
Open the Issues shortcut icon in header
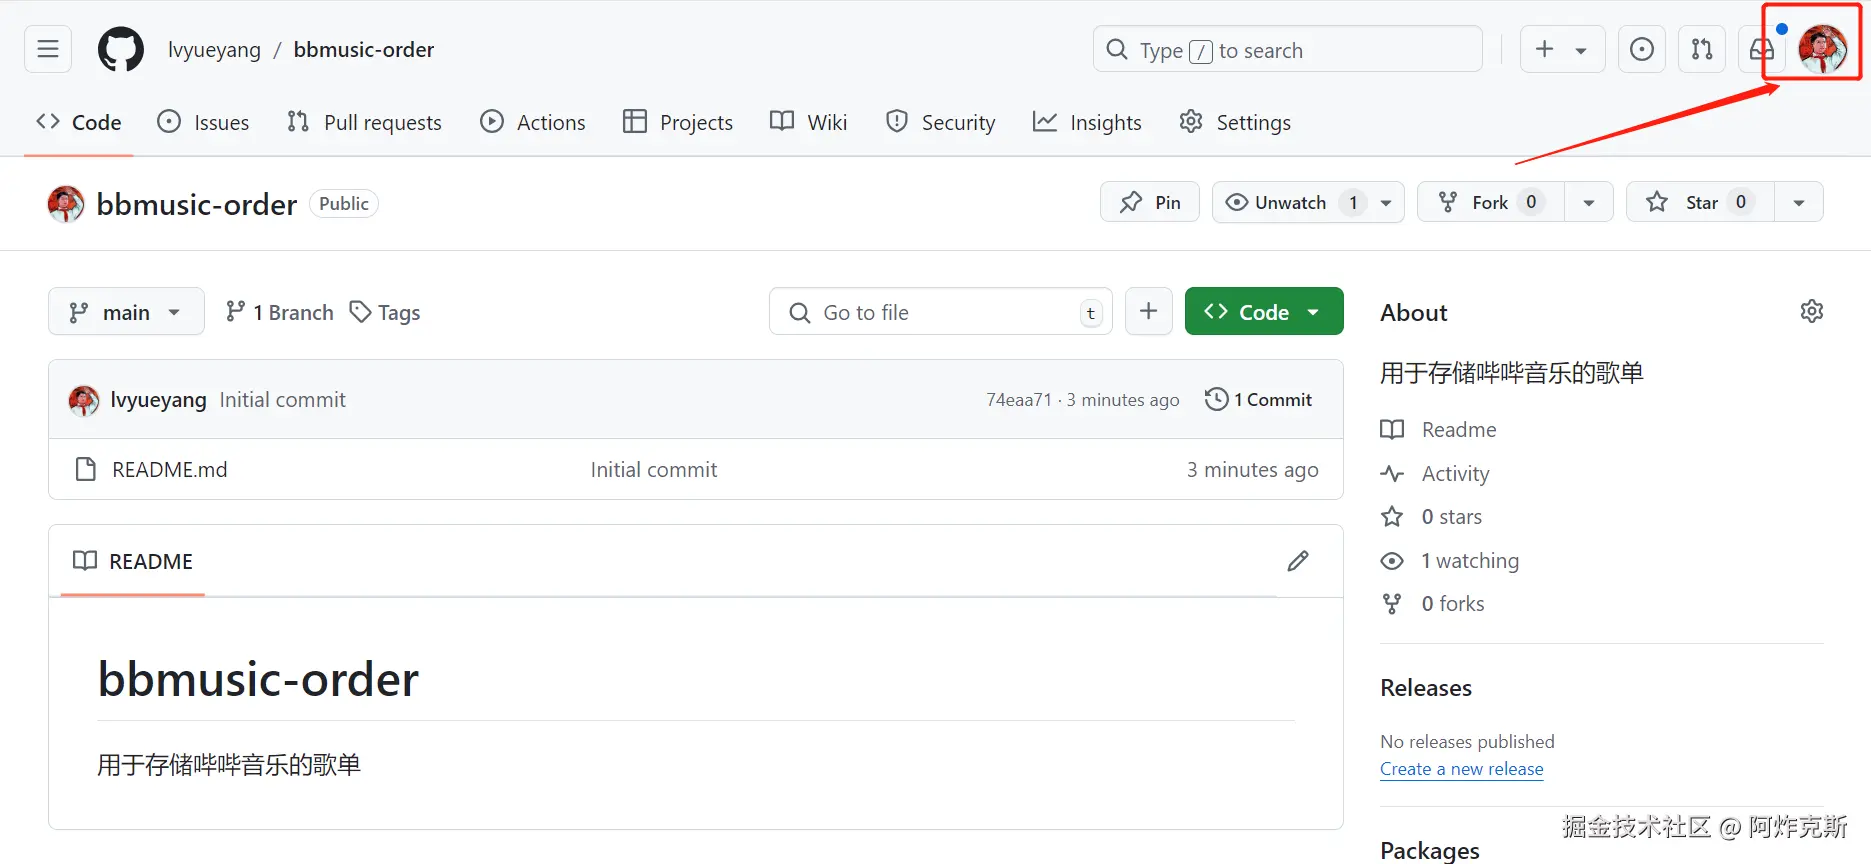click(x=1641, y=49)
